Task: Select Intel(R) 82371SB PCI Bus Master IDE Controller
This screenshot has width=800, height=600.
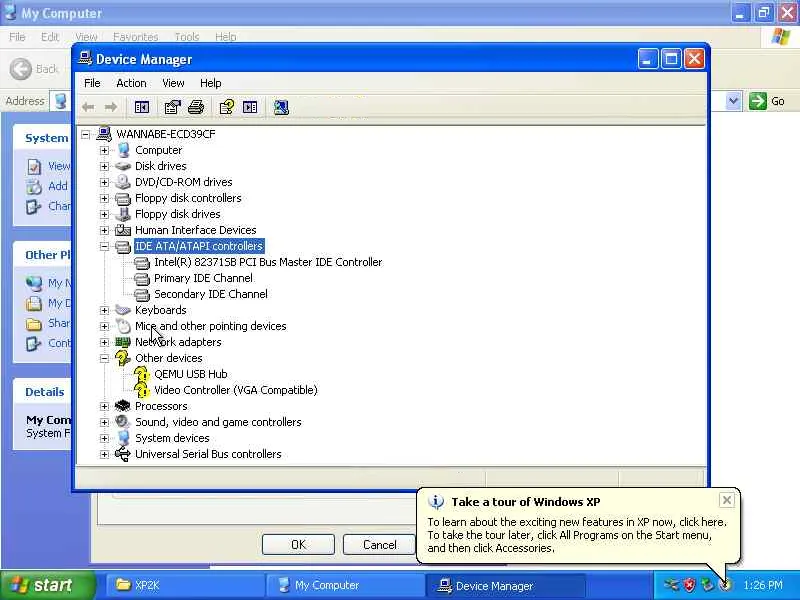Action: point(268,262)
